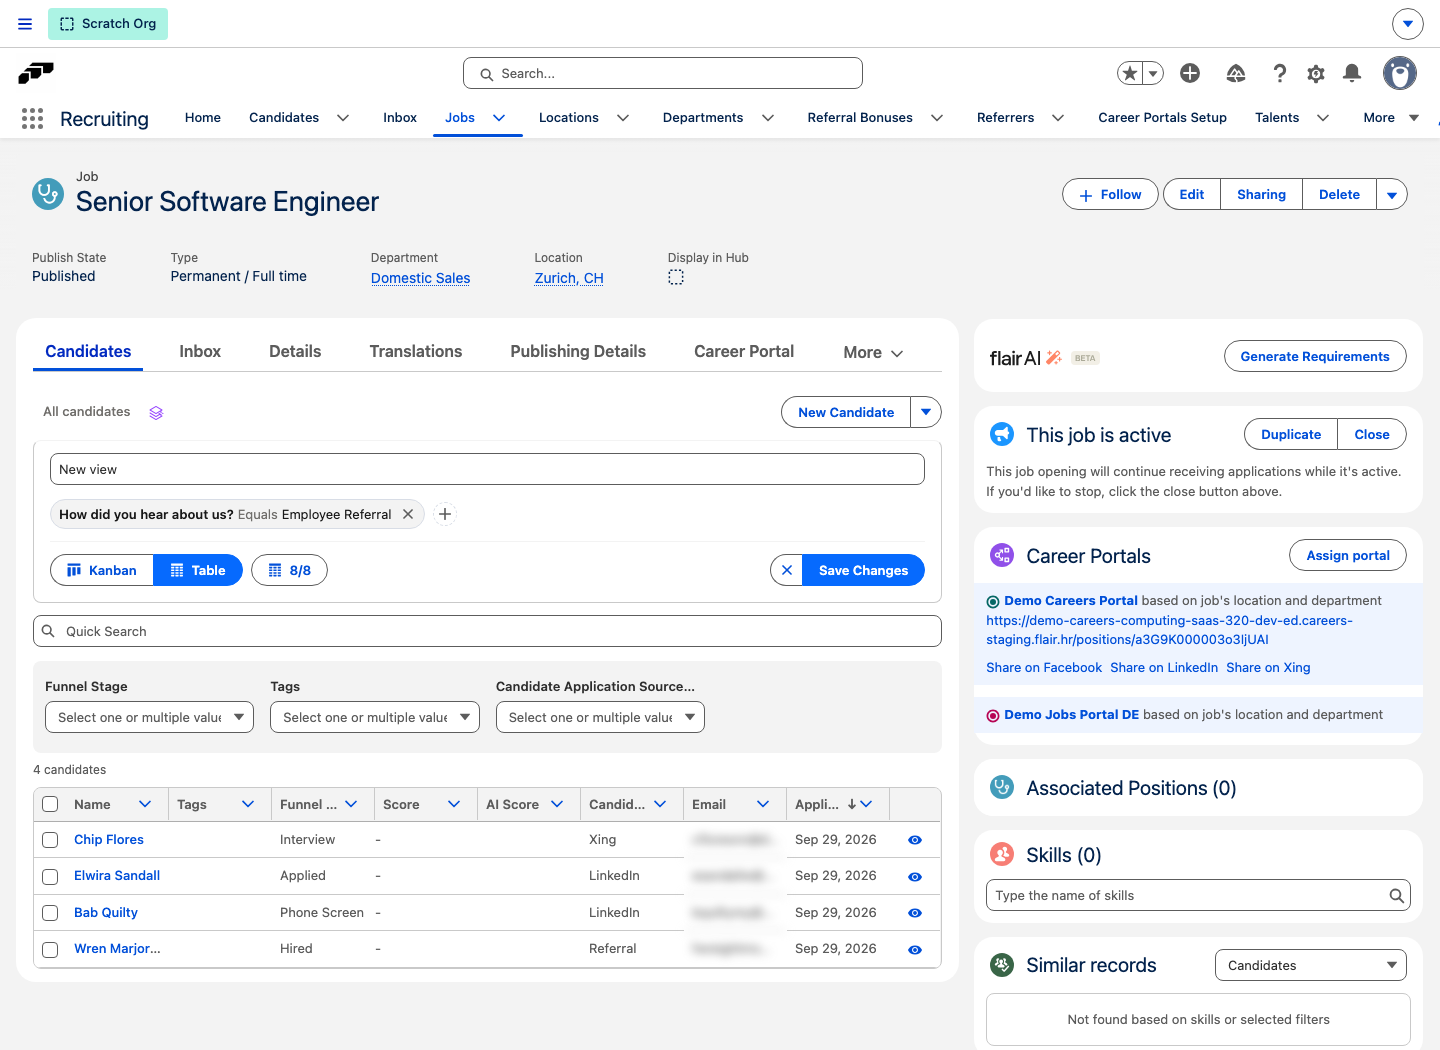Open the Funnel Stage filter dropdown

click(x=149, y=717)
